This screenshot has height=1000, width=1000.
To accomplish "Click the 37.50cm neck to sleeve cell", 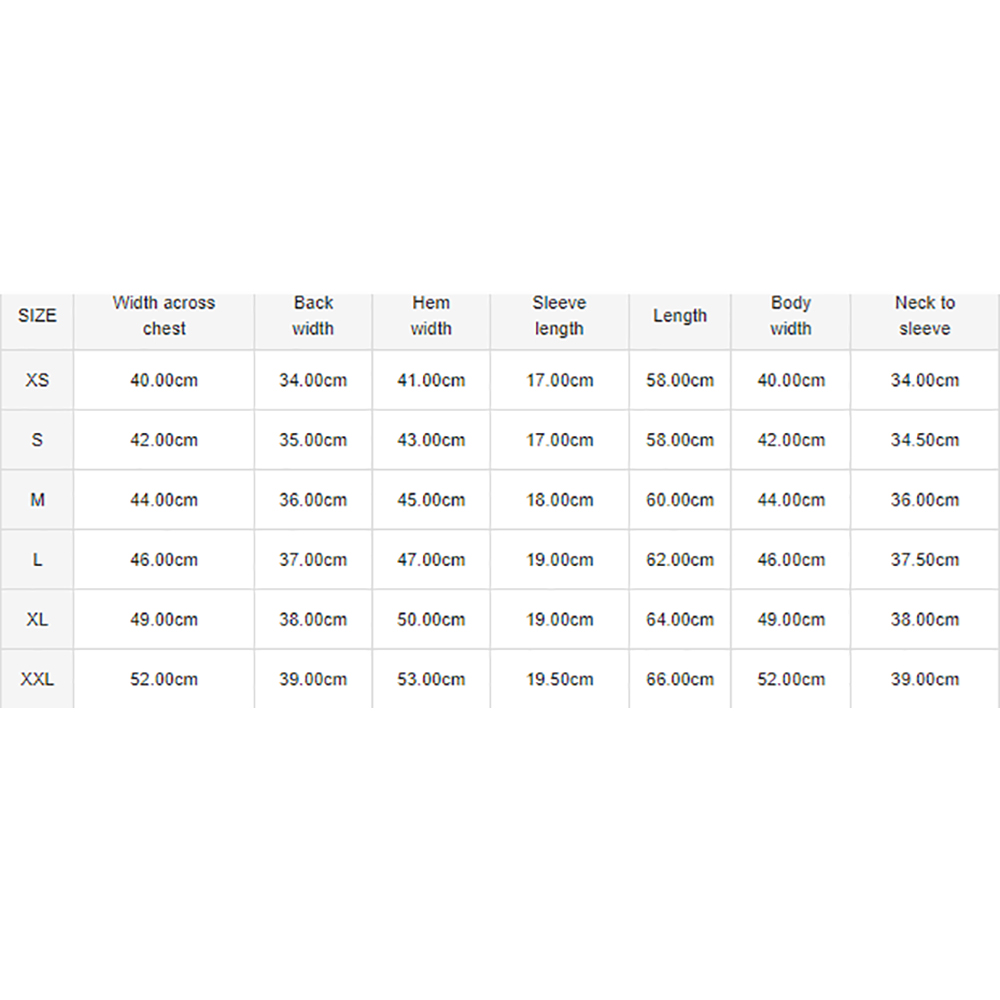I will click(925, 560).
